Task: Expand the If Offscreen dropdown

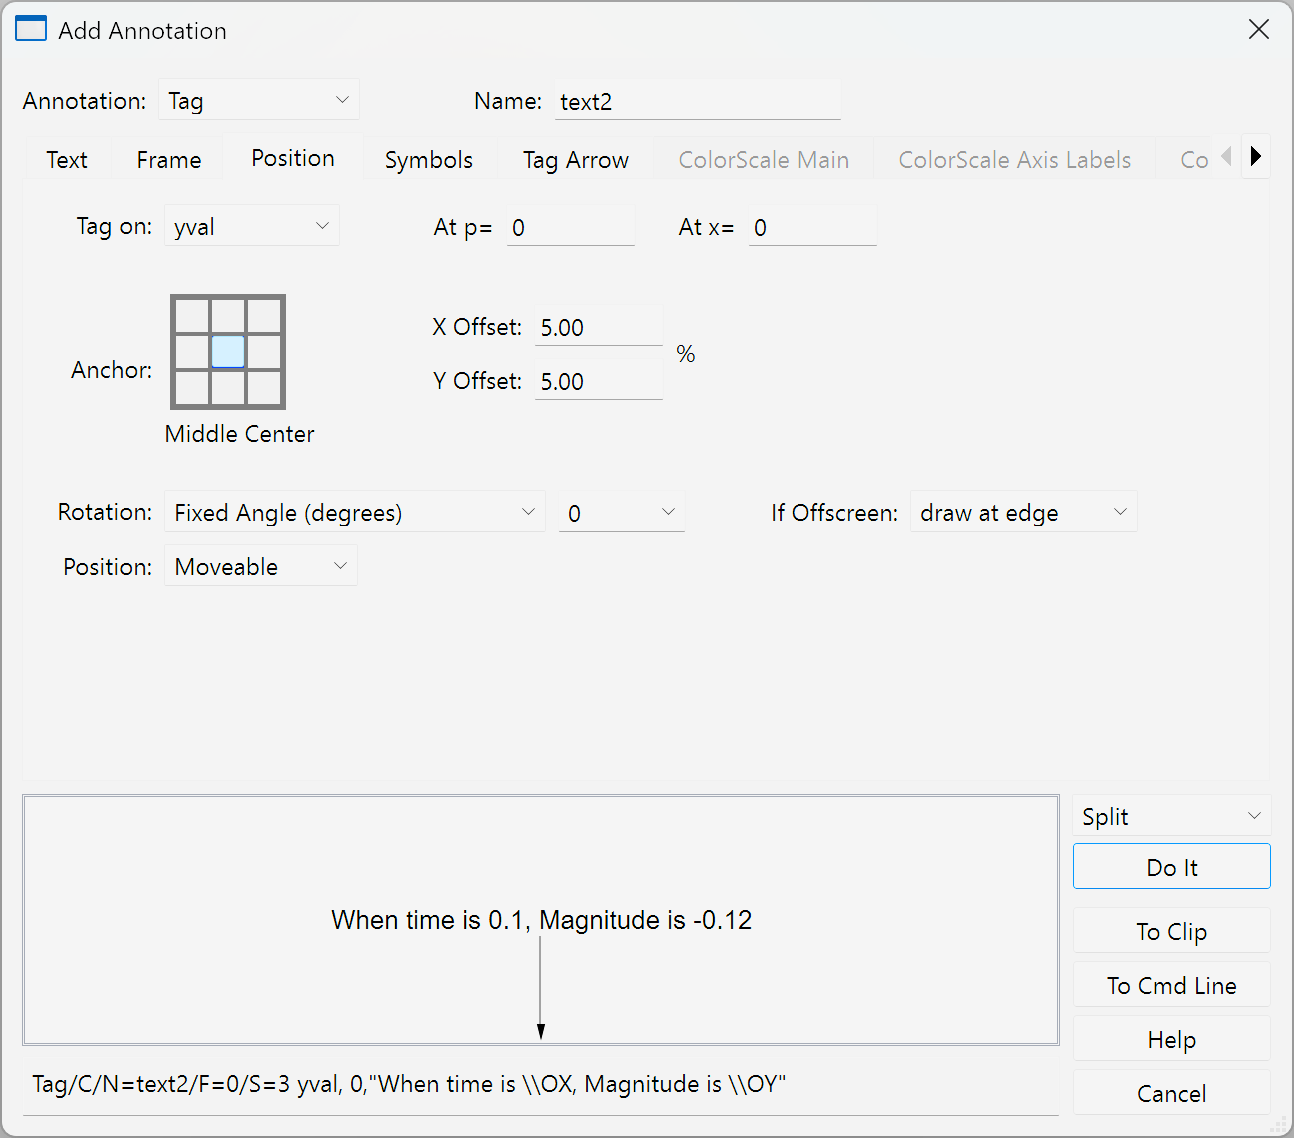Action: 1022,513
